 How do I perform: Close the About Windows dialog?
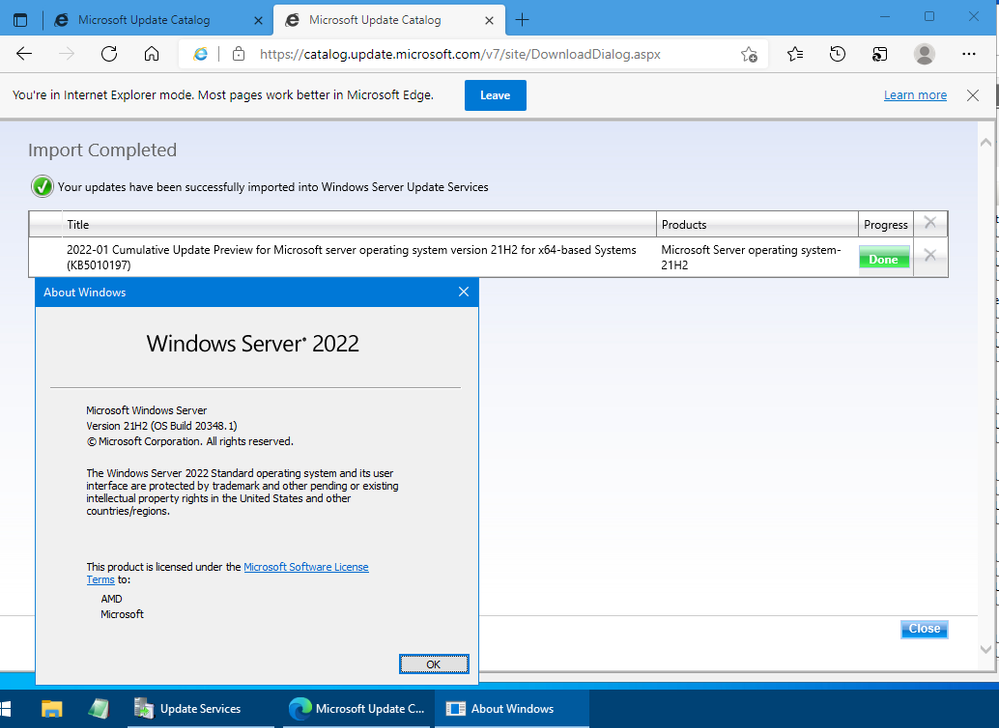click(464, 292)
